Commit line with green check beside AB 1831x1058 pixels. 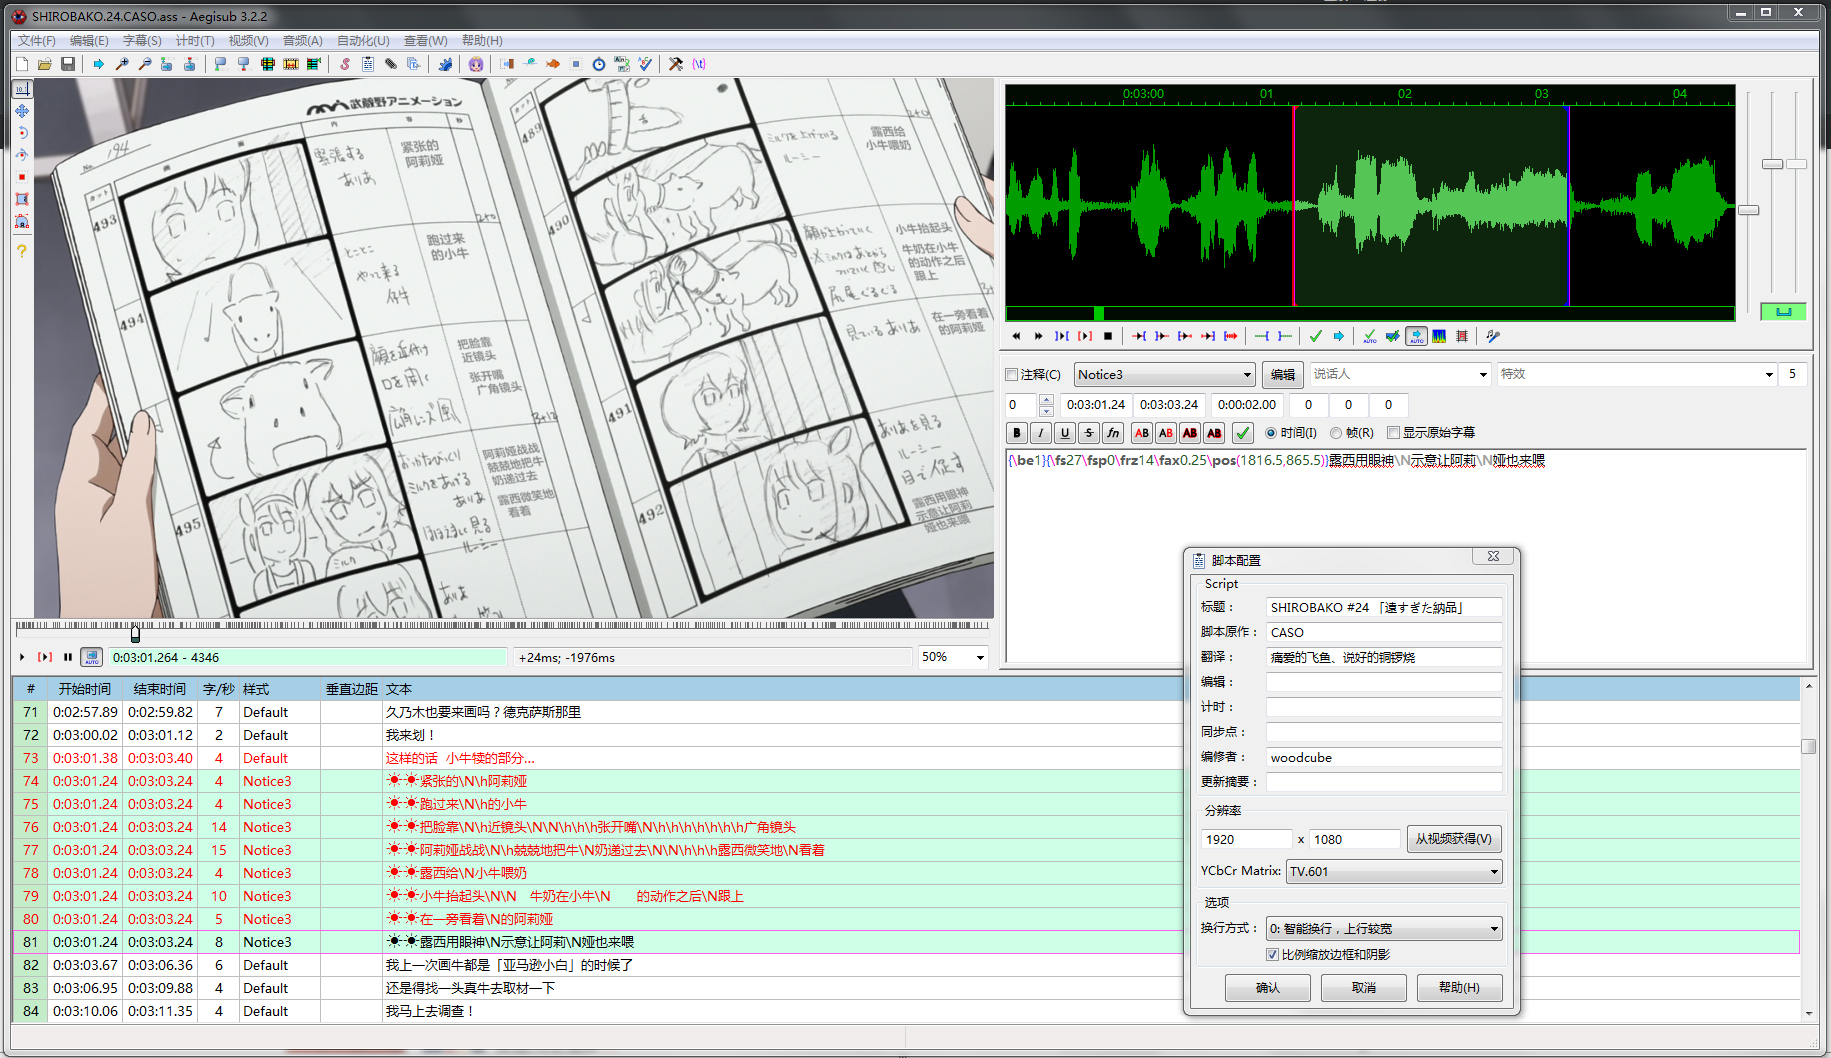pyautogui.click(x=1243, y=433)
